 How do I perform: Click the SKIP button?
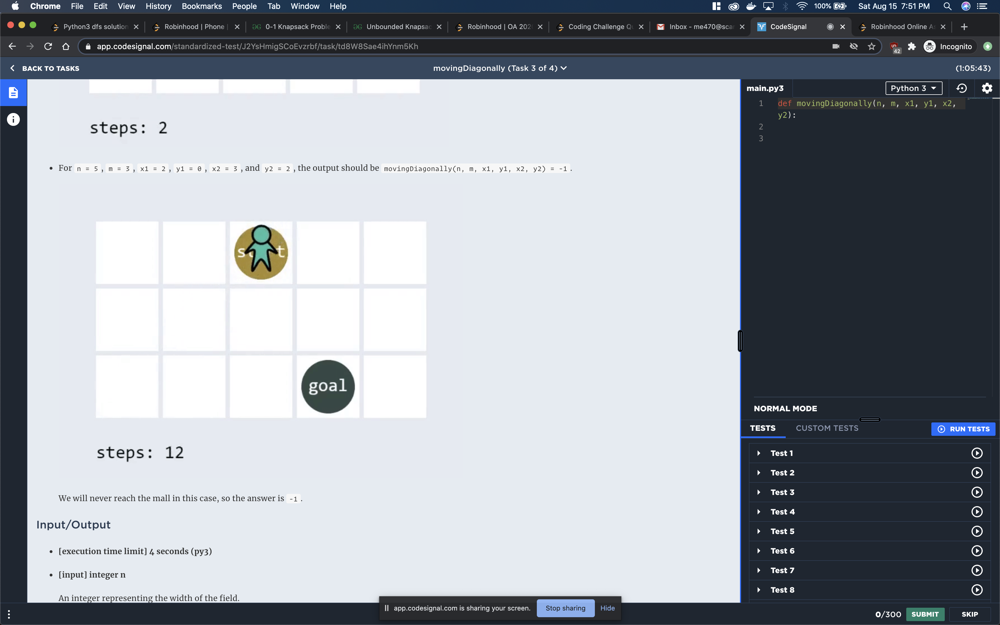(x=969, y=614)
